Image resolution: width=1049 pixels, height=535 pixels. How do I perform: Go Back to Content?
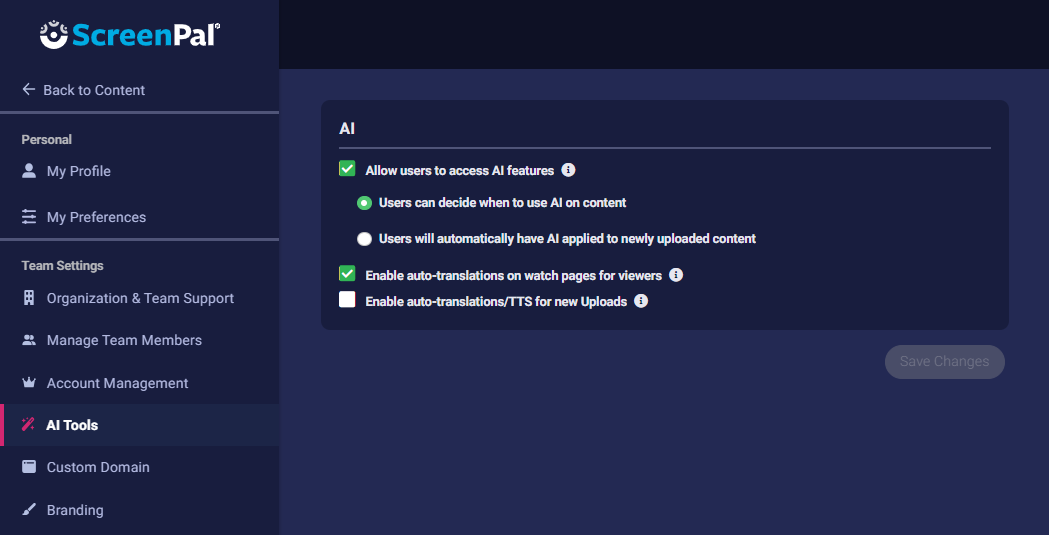pyautogui.click(x=94, y=90)
